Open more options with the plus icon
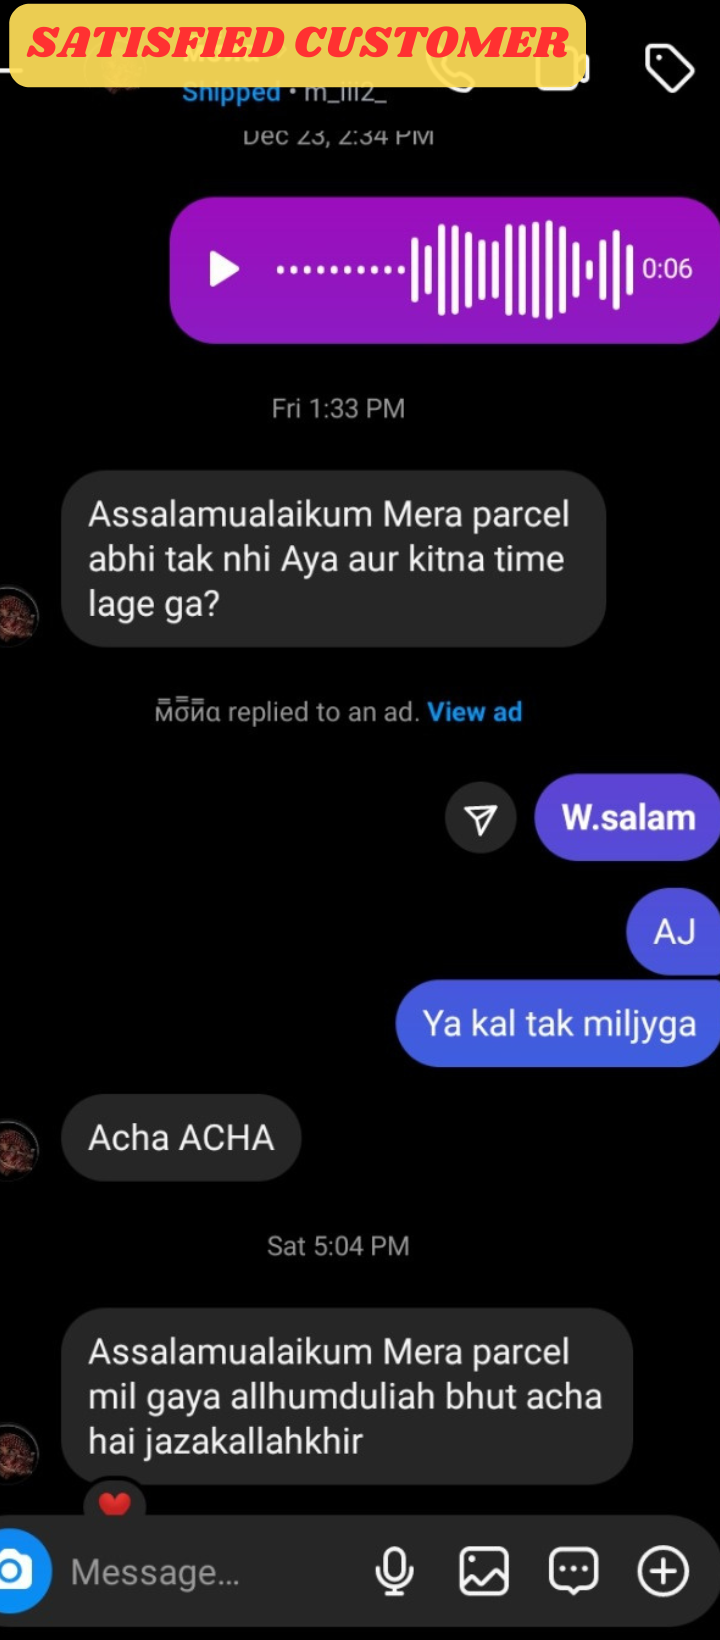720x1640 pixels. [664, 1571]
